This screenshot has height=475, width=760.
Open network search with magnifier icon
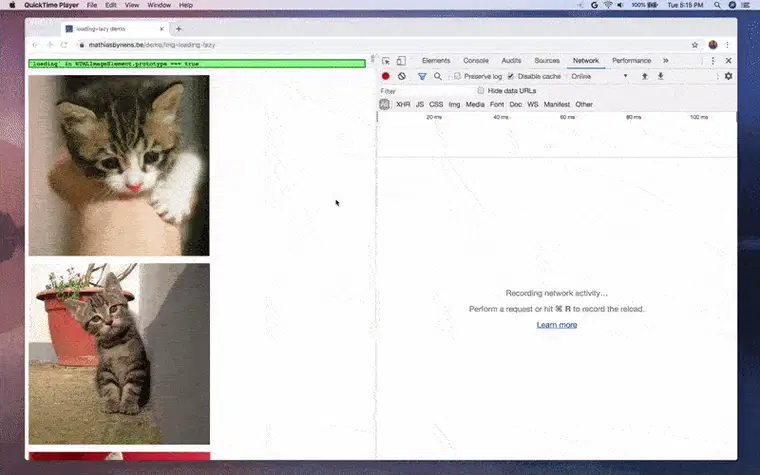437,76
